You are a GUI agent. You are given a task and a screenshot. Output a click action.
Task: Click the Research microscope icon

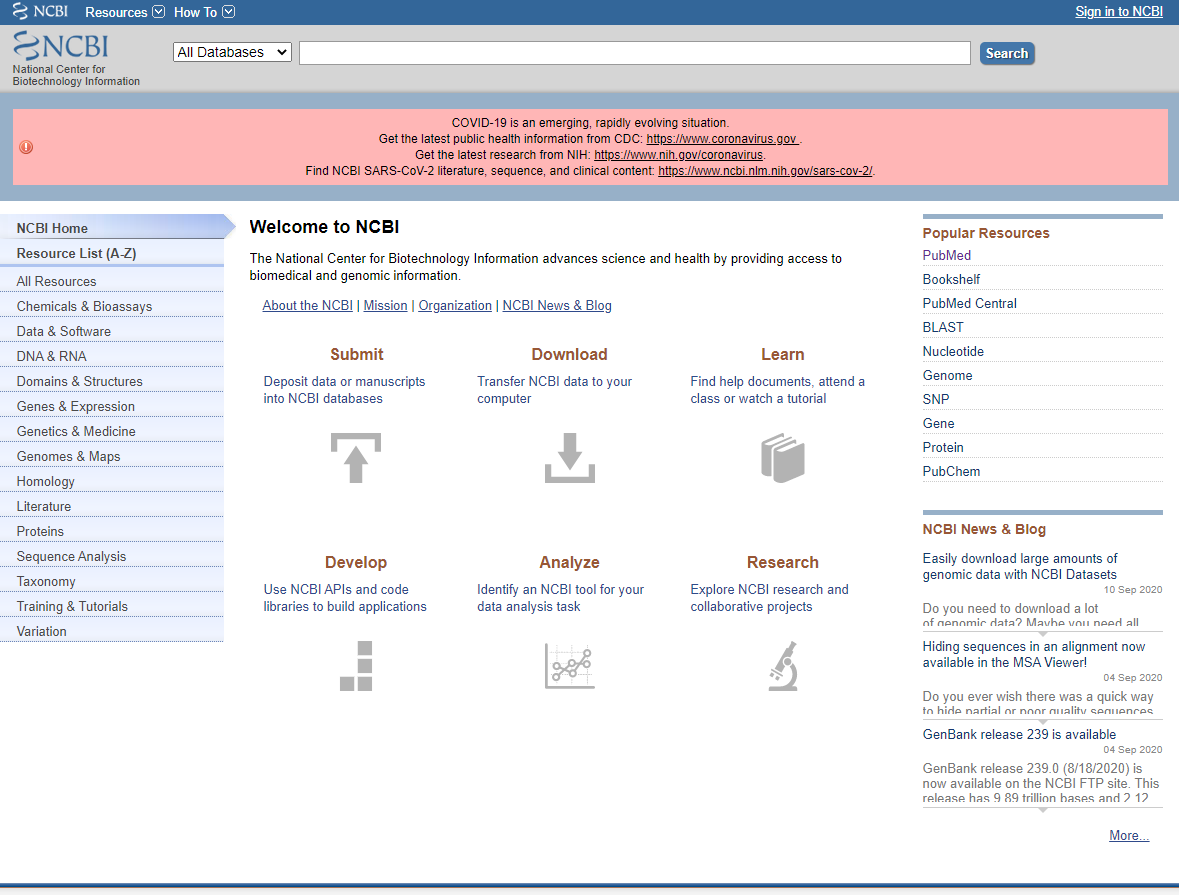click(783, 666)
